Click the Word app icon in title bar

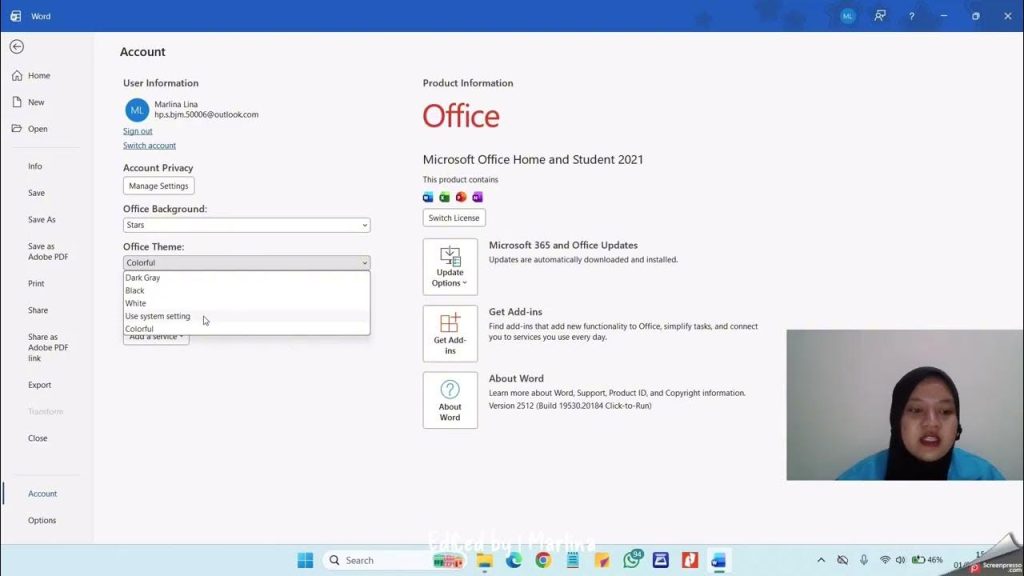pos(16,16)
